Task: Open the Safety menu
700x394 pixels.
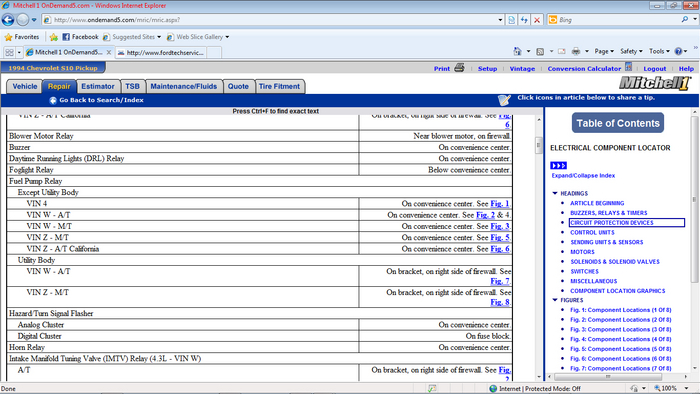Action: [631, 51]
